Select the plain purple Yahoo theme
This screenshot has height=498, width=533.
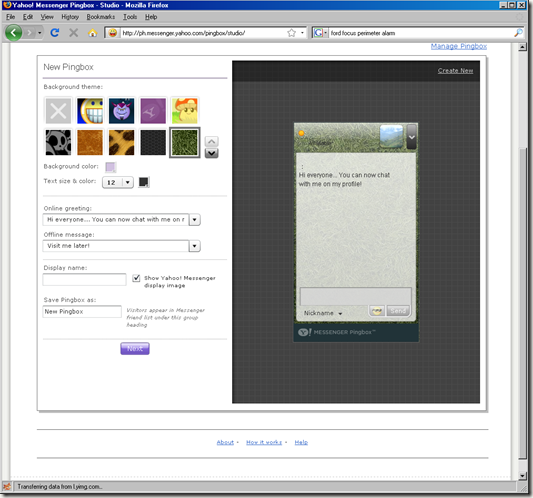[153, 111]
